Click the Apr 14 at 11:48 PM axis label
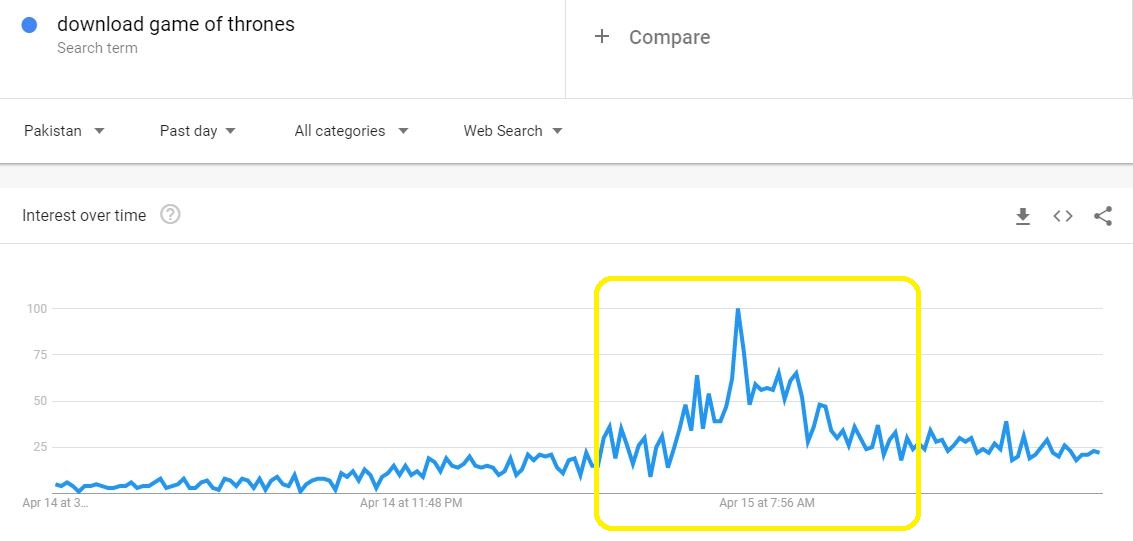The width and height of the screenshot is (1133, 541). tap(411, 503)
